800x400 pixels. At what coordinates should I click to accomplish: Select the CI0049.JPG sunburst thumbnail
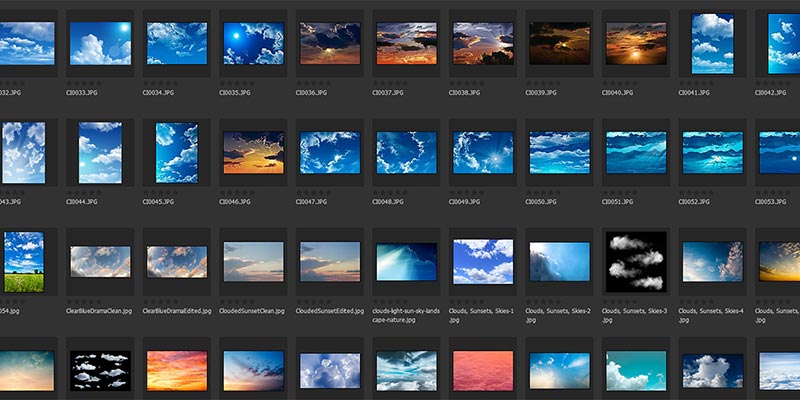(483, 153)
